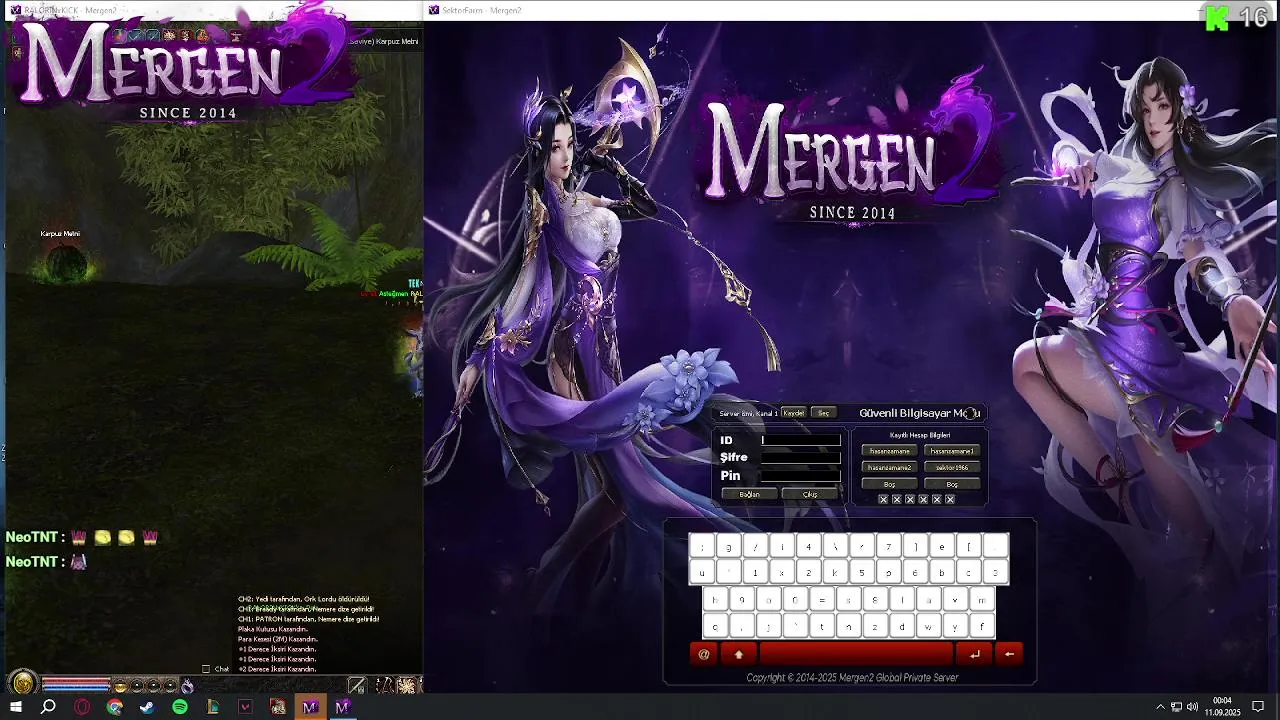This screenshot has width=1280, height=720.
Task: Click the Çıkış exit button
Action: [x=810, y=495]
